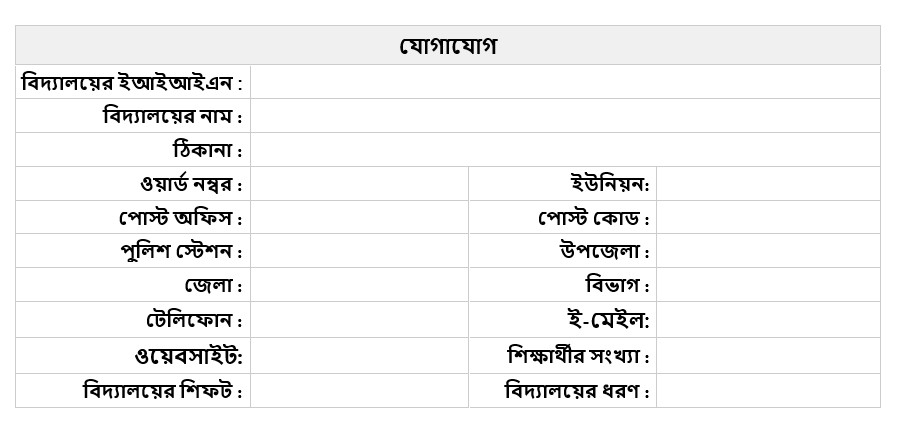
Task: Click the ঠিকানা label text
Action: coord(208,151)
